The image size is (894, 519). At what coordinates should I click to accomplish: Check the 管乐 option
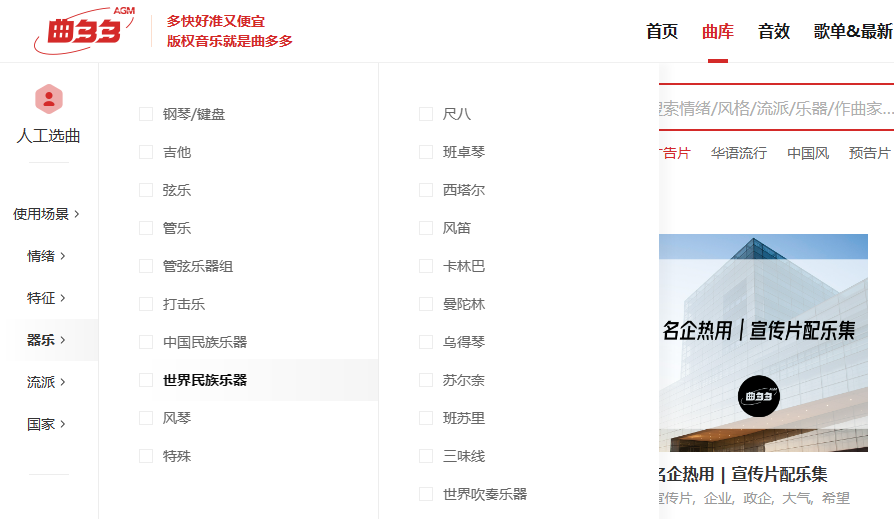click(146, 228)
